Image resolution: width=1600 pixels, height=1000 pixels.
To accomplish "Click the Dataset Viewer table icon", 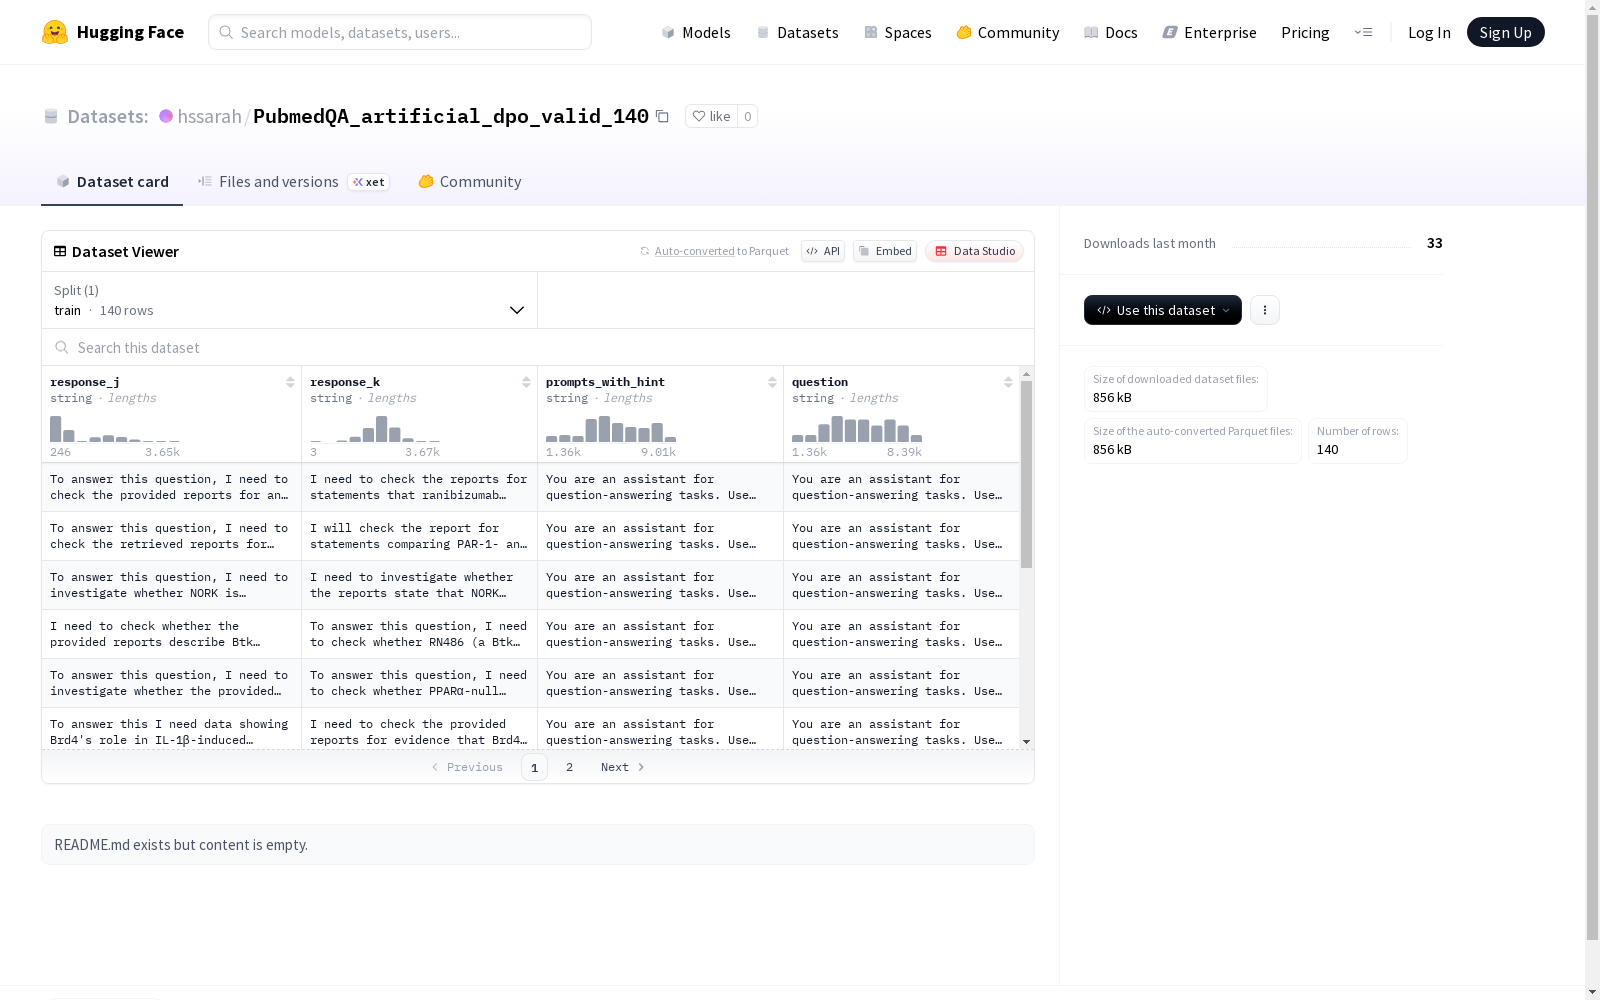I will (60, 251).
